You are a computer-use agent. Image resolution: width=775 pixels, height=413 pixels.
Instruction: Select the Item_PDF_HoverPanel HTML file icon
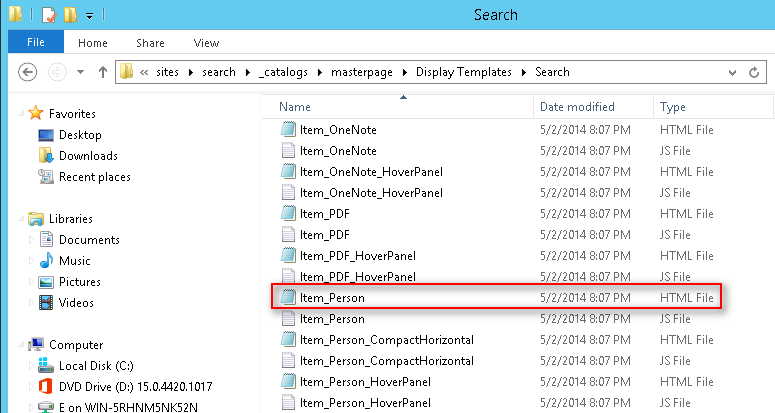[288, 255]
